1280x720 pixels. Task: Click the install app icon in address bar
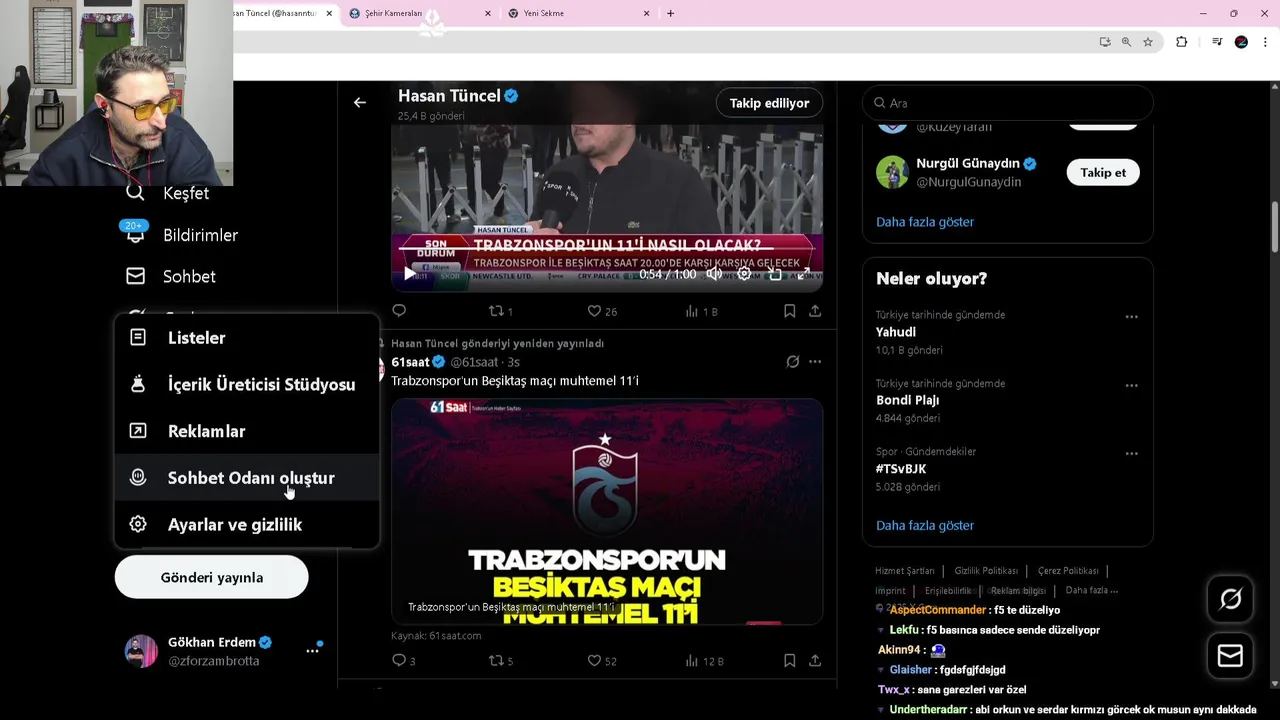point(1104,42)
